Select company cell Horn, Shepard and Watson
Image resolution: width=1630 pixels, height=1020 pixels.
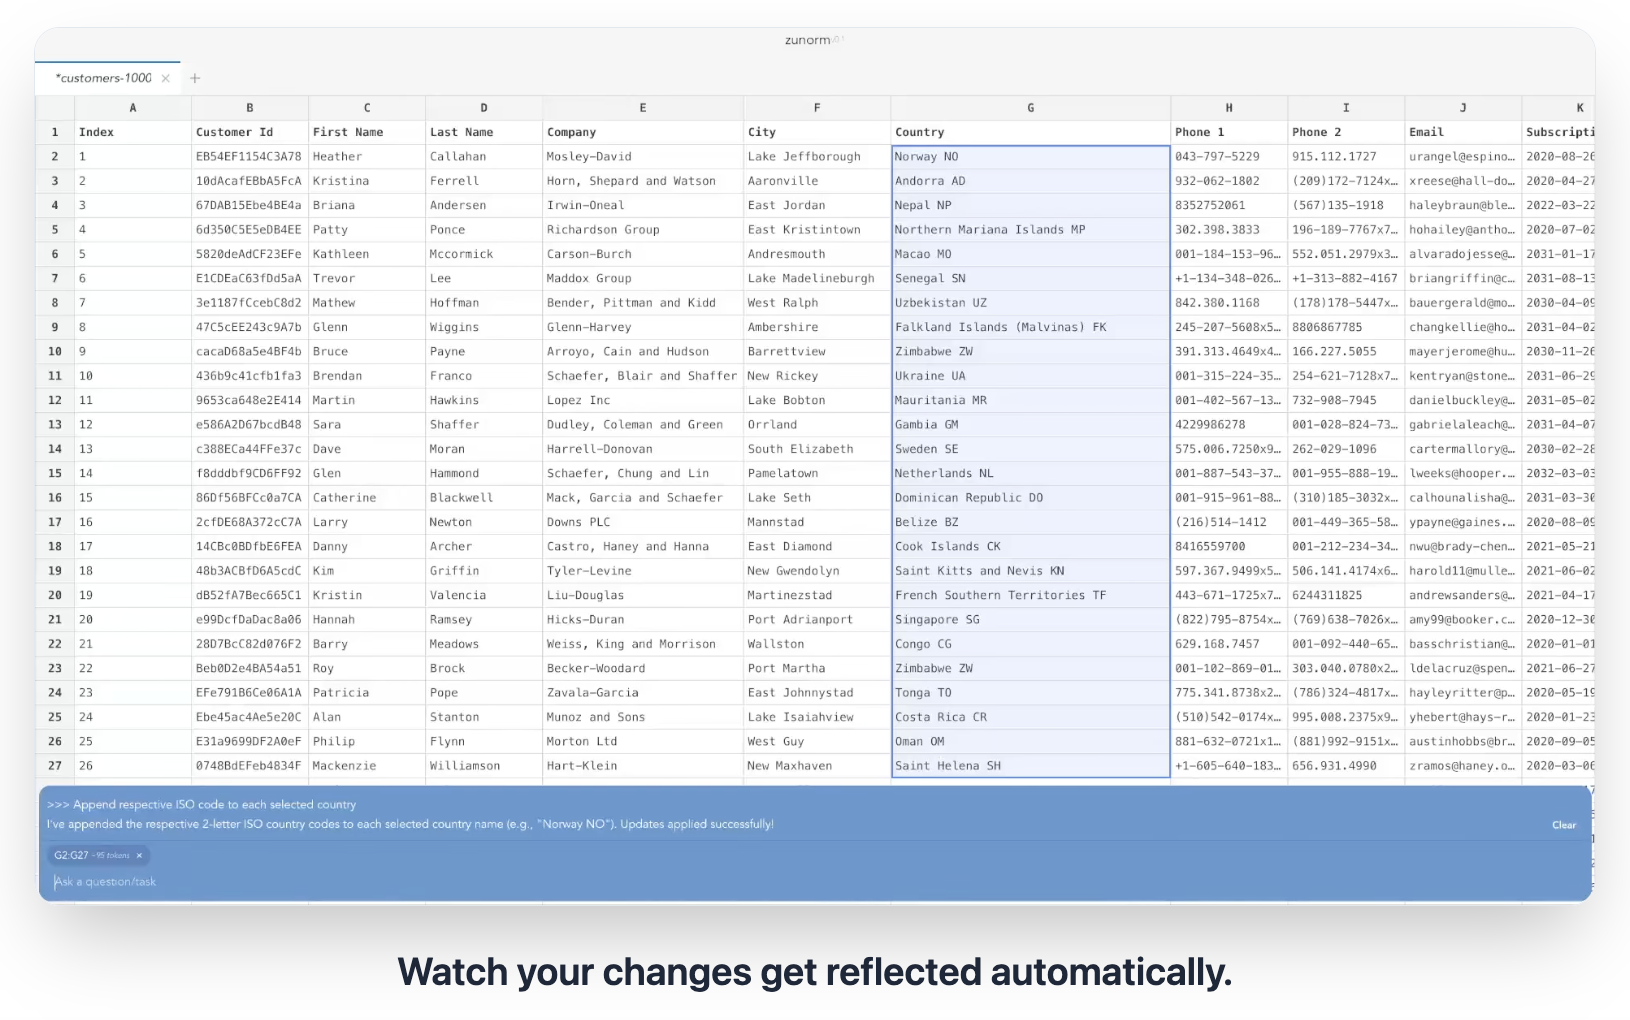pyautogui.click(x=643, y=181)
